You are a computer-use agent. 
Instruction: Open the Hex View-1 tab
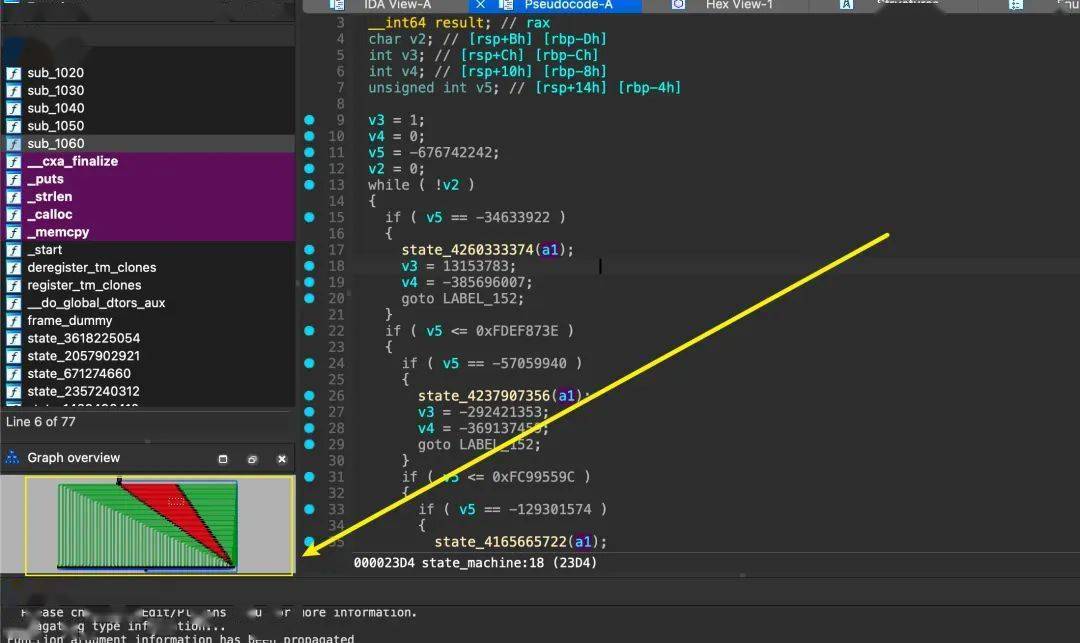[739, 5]
